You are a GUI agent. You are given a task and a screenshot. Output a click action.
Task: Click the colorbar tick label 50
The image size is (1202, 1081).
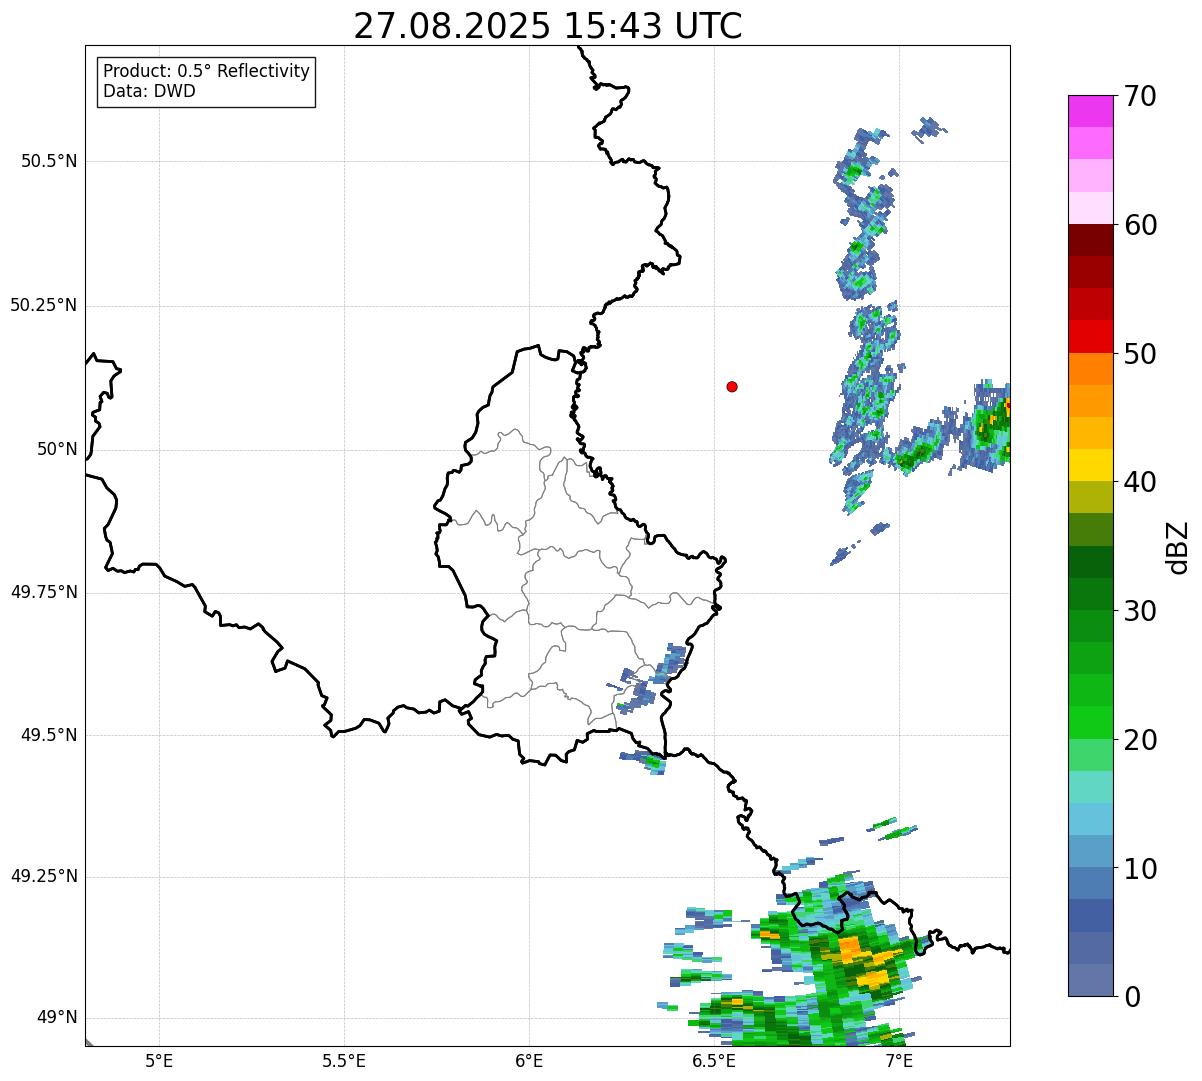tap(1140, 354)
